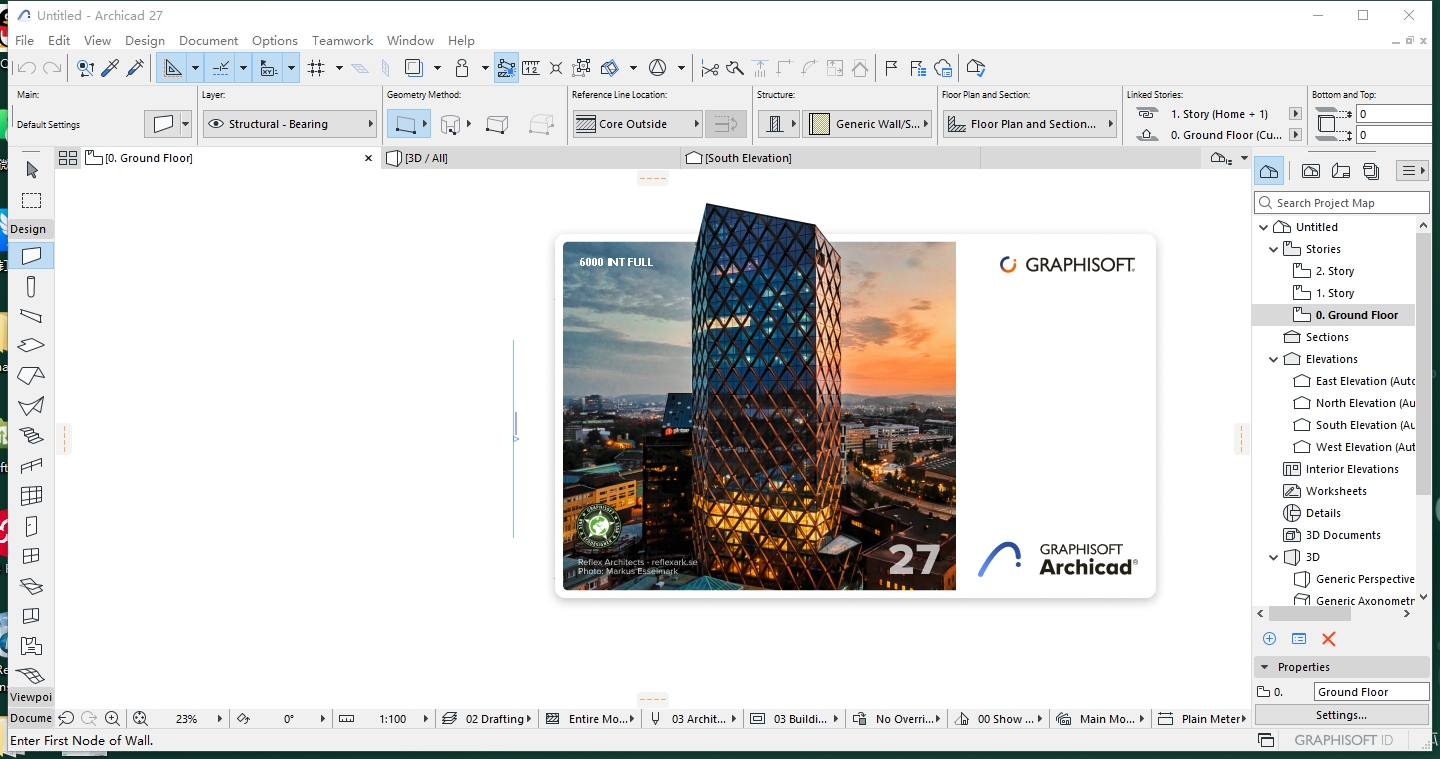Collapse the 3D tree node
The image size is (1440, 759).
point(1274,557)
